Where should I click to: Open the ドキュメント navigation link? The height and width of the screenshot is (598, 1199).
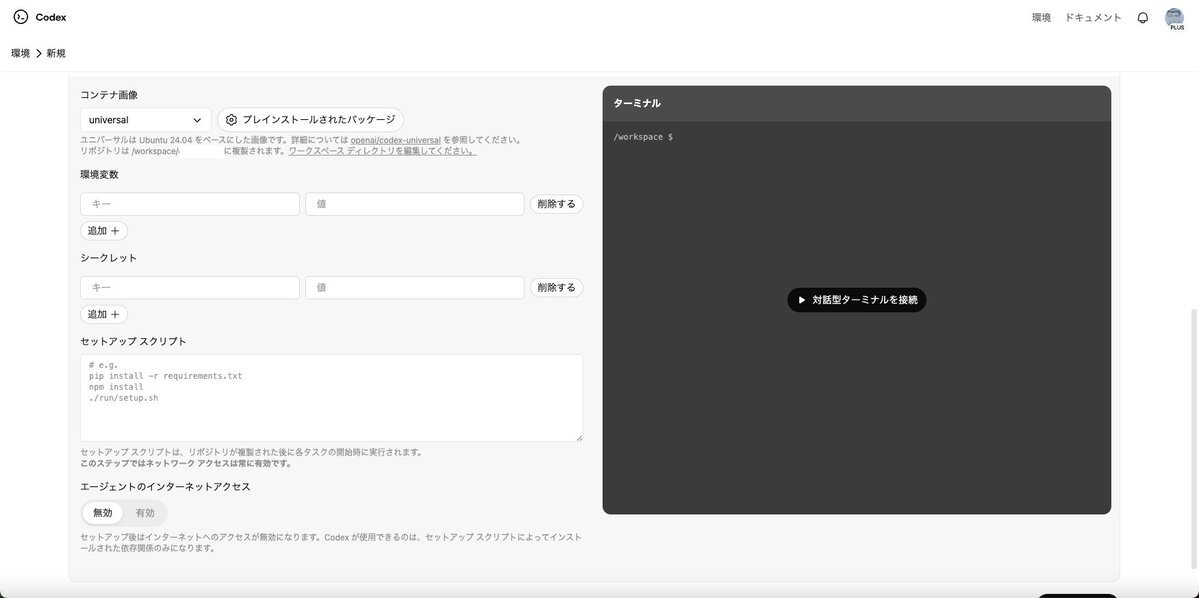1093,18
